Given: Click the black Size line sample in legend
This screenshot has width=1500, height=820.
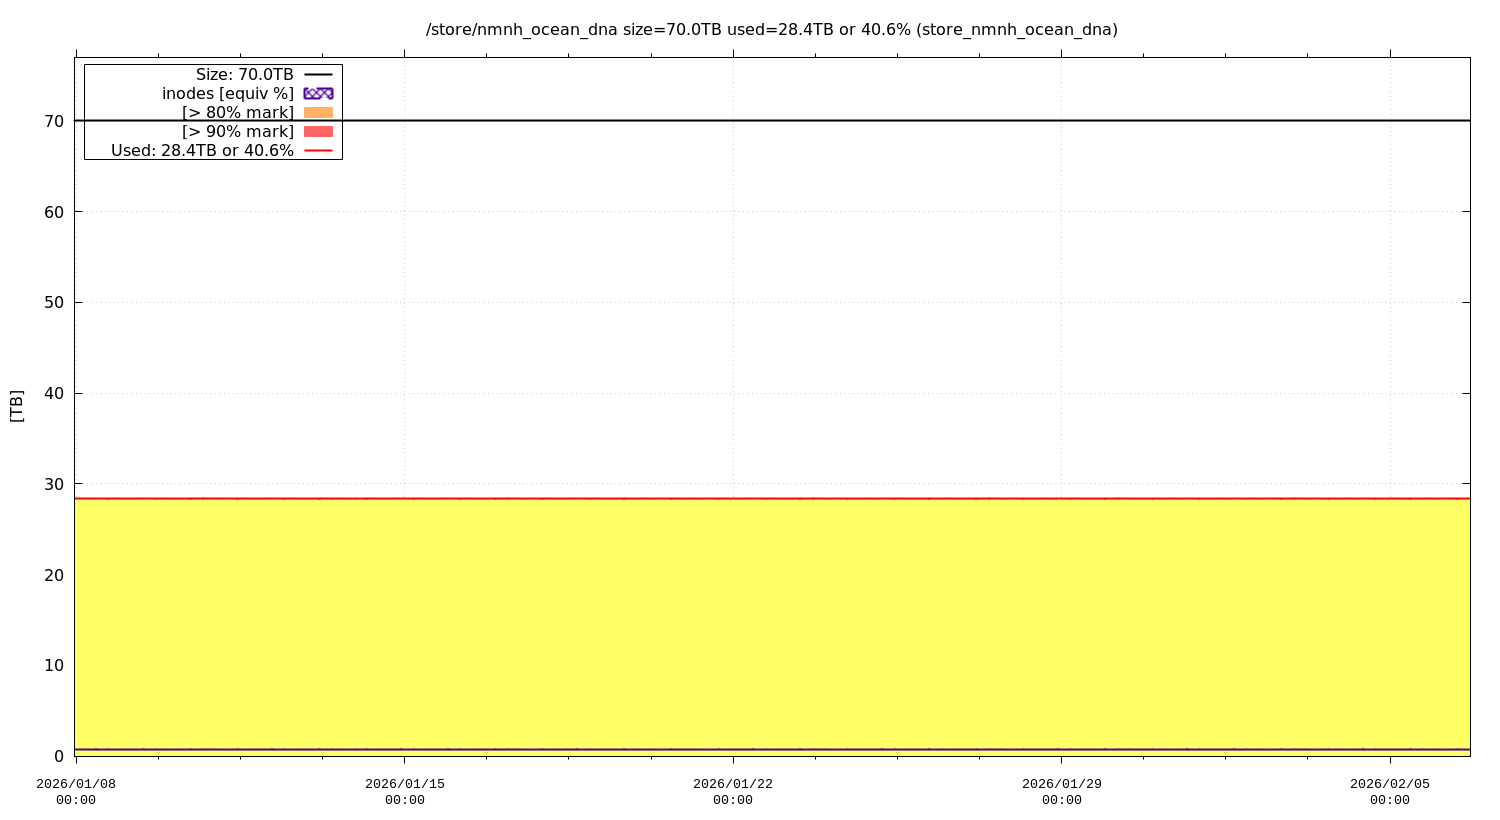Looking at the screenshot, I should (x=318, y=74).
